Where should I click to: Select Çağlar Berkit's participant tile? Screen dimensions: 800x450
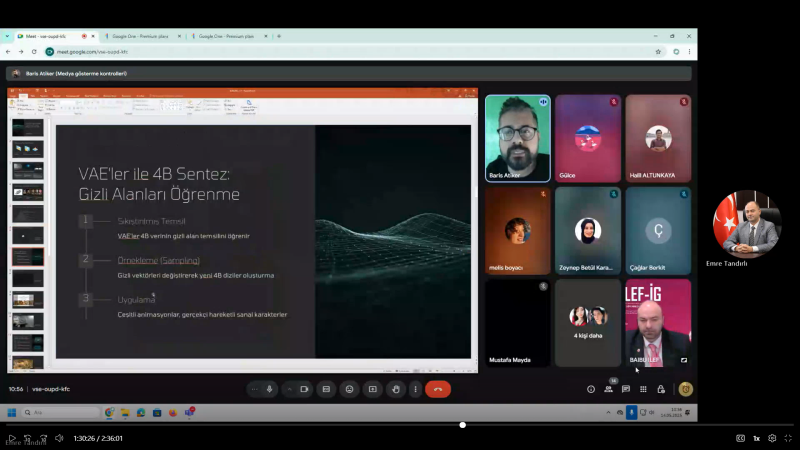(658, 231)
